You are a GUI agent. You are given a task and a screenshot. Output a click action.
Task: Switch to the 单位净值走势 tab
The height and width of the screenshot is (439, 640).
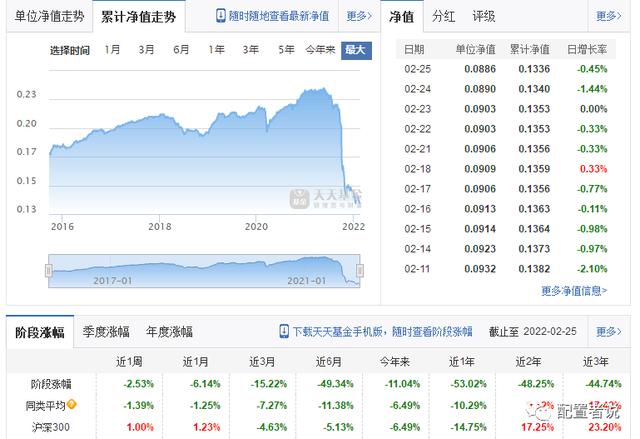pos(49,16)
